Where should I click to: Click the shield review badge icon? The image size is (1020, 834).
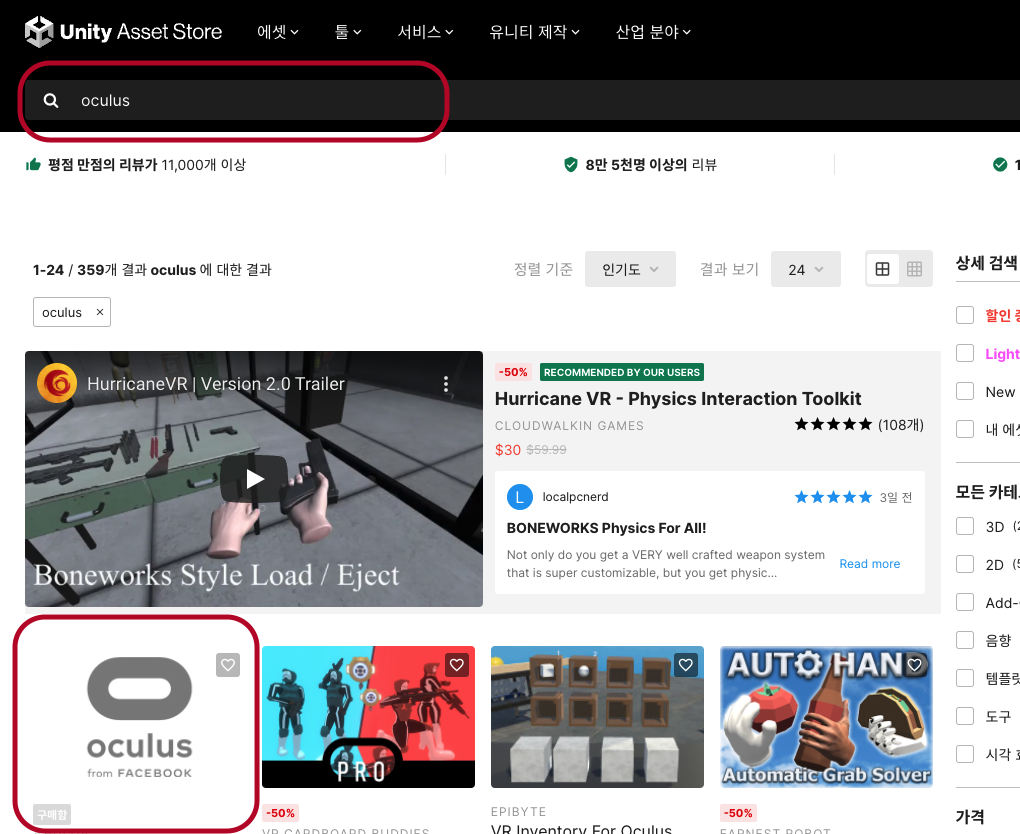570,165
